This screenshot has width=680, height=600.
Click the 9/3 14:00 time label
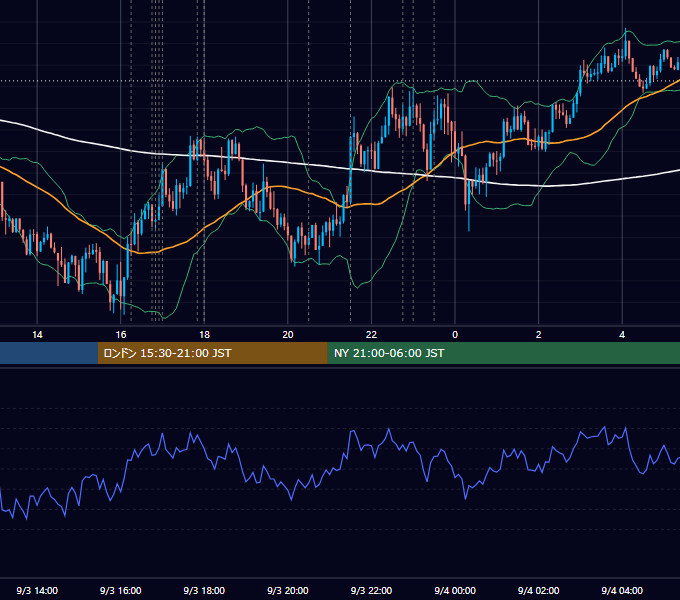tap(37, 591)
